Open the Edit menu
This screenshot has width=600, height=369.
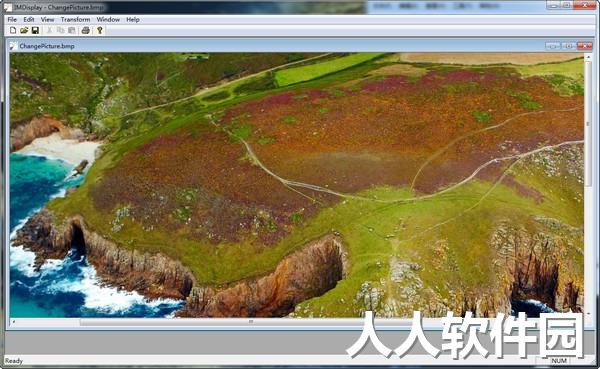click(x=29, y=20)
